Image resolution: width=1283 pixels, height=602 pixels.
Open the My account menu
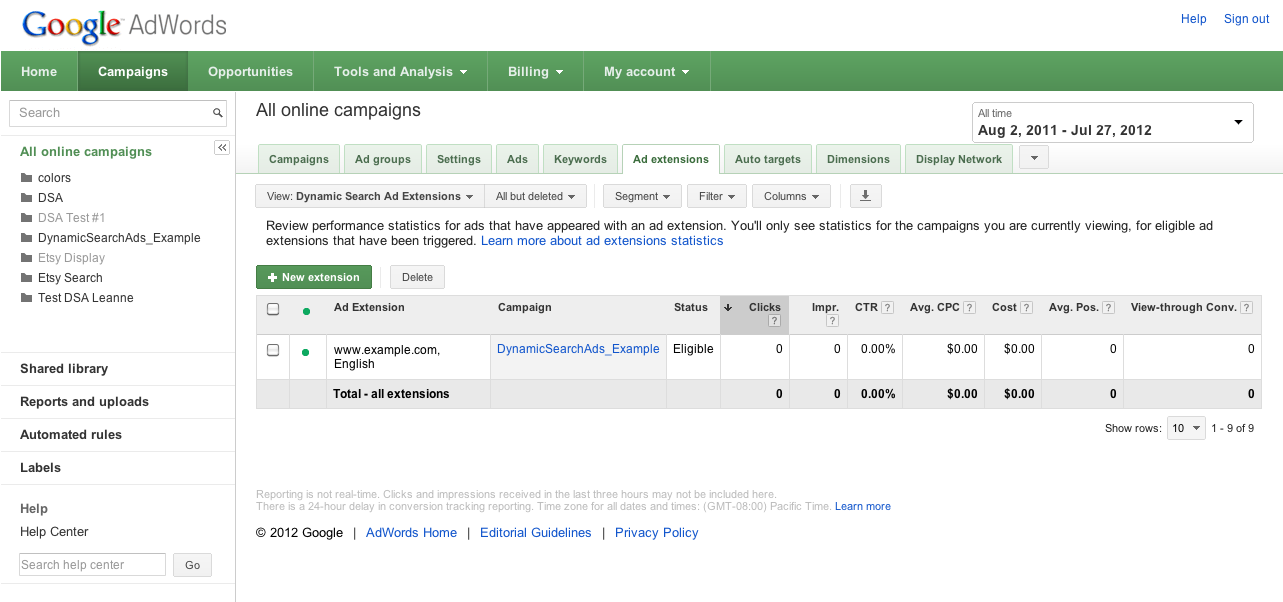(x=646, y=72)
